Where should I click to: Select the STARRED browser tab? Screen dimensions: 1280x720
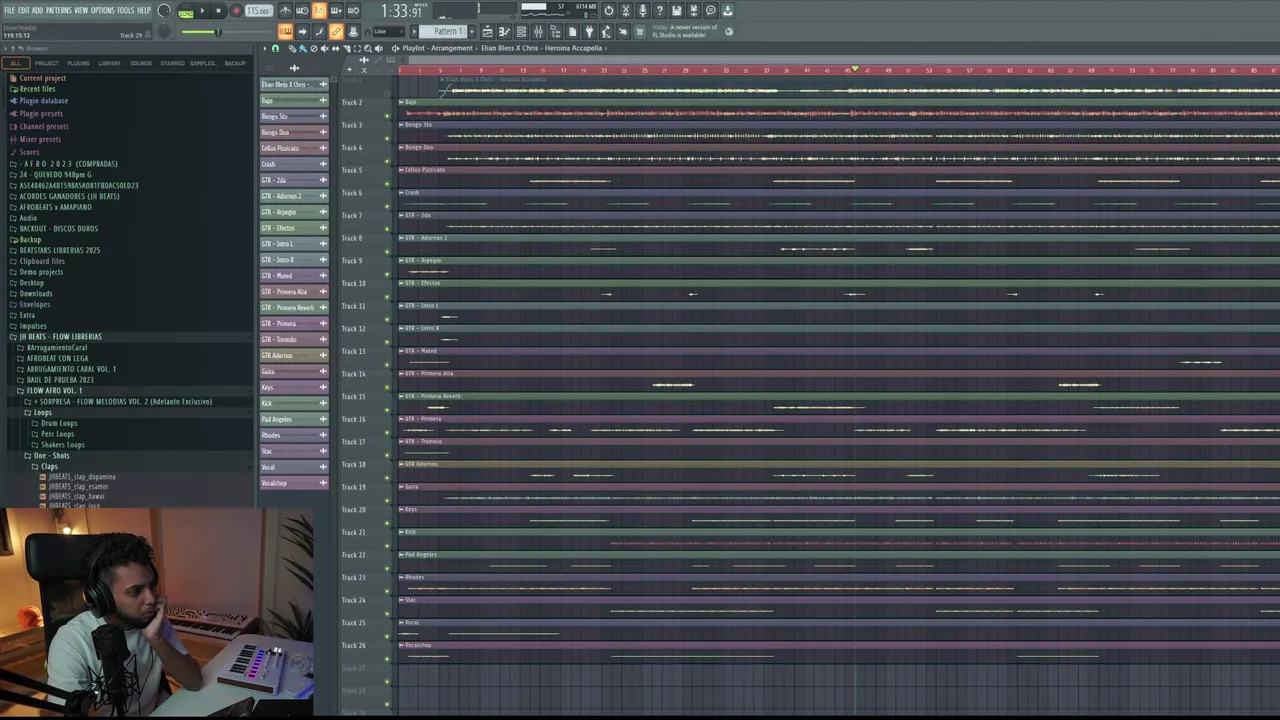click(172, 63)
